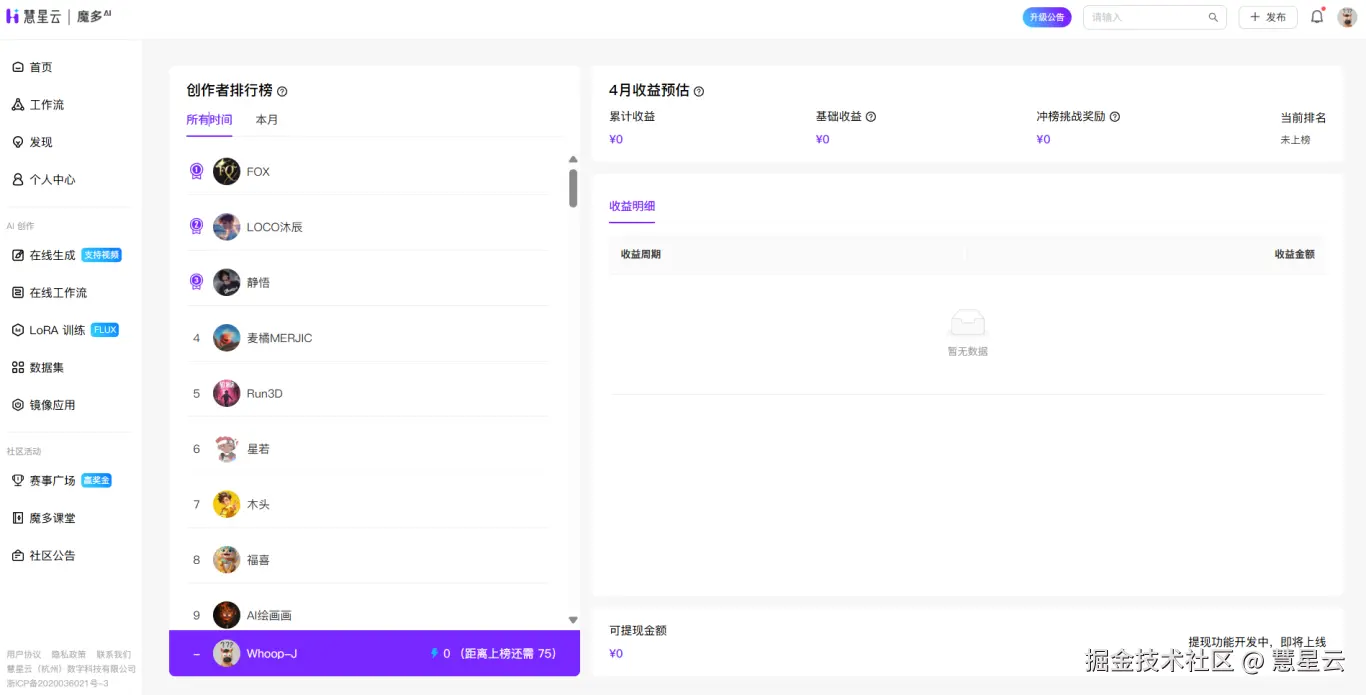This screenshot has width=1366, height=695.
Task: Open the 用户协议 link
Action: click(24, 654)
